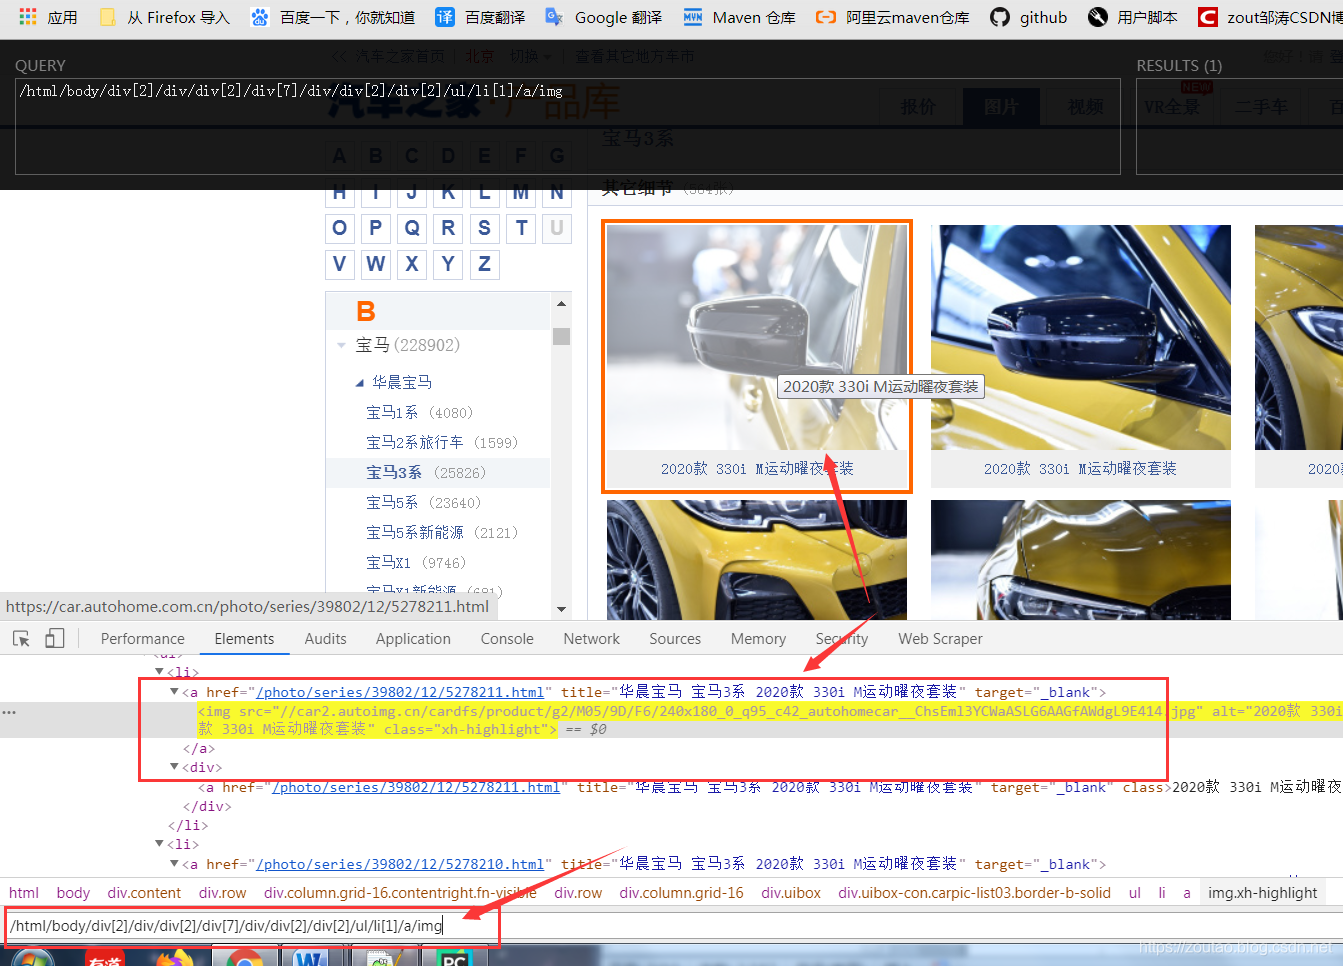Open the 用户脚本 bookmark
1343x966 pixels.
pos(1133,17)
